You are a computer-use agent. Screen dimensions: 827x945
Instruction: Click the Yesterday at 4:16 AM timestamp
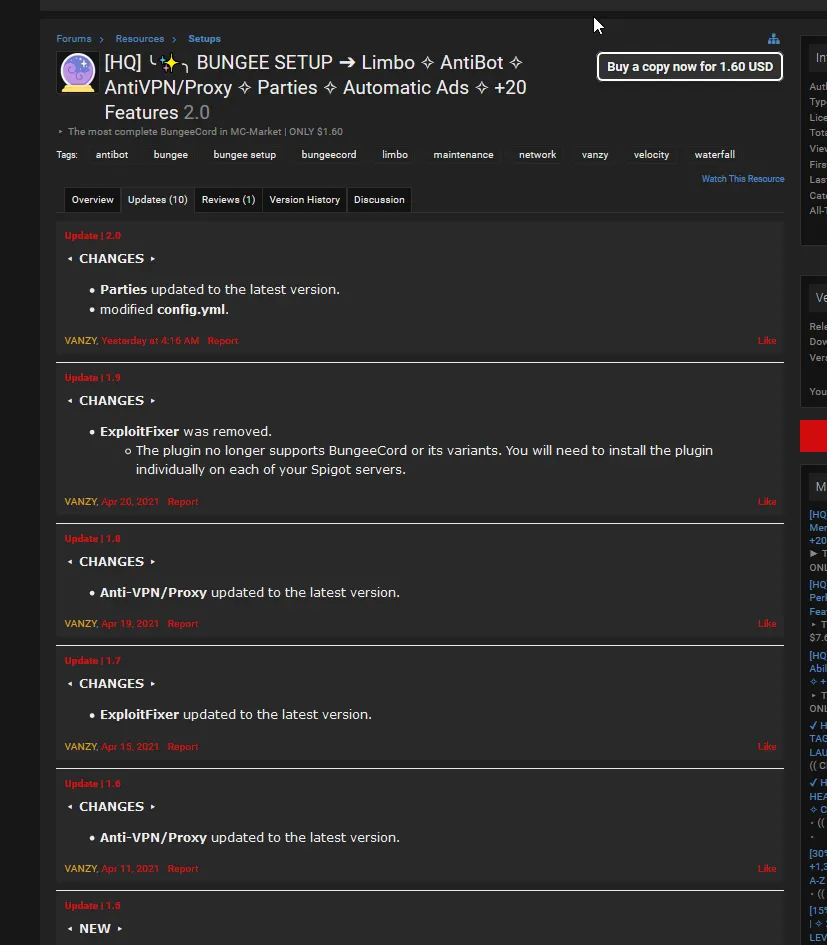(x=150, y=341)
